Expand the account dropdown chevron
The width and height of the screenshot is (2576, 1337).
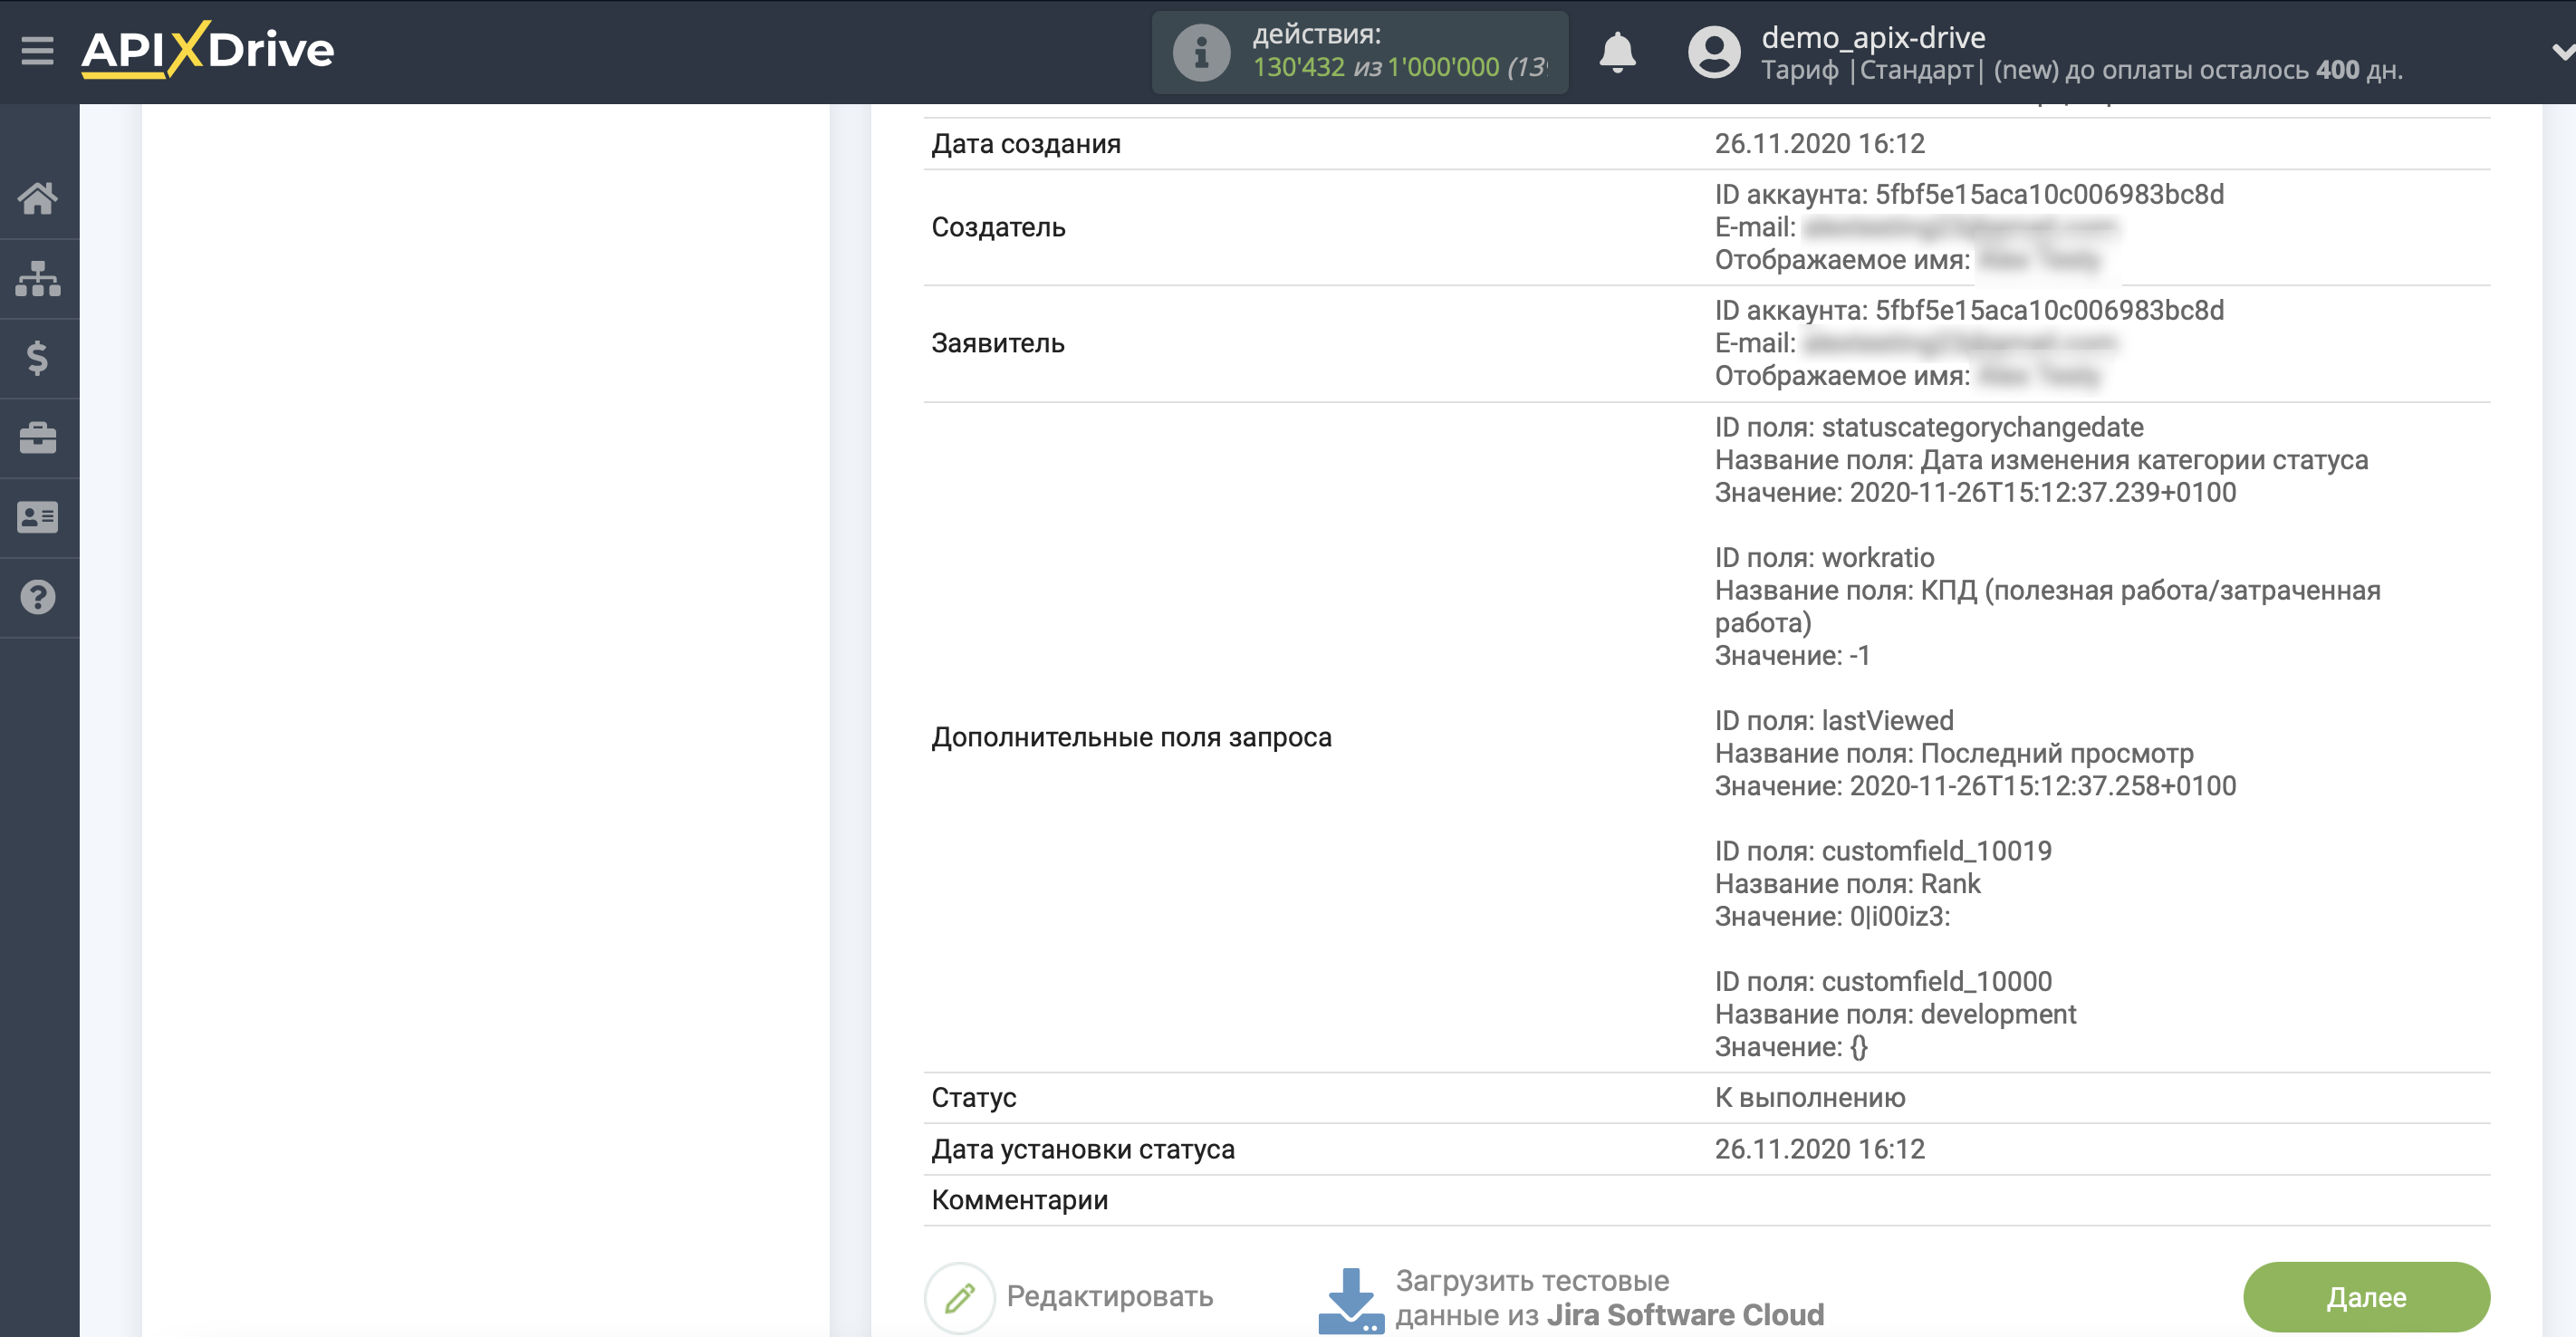(2562, 52)
